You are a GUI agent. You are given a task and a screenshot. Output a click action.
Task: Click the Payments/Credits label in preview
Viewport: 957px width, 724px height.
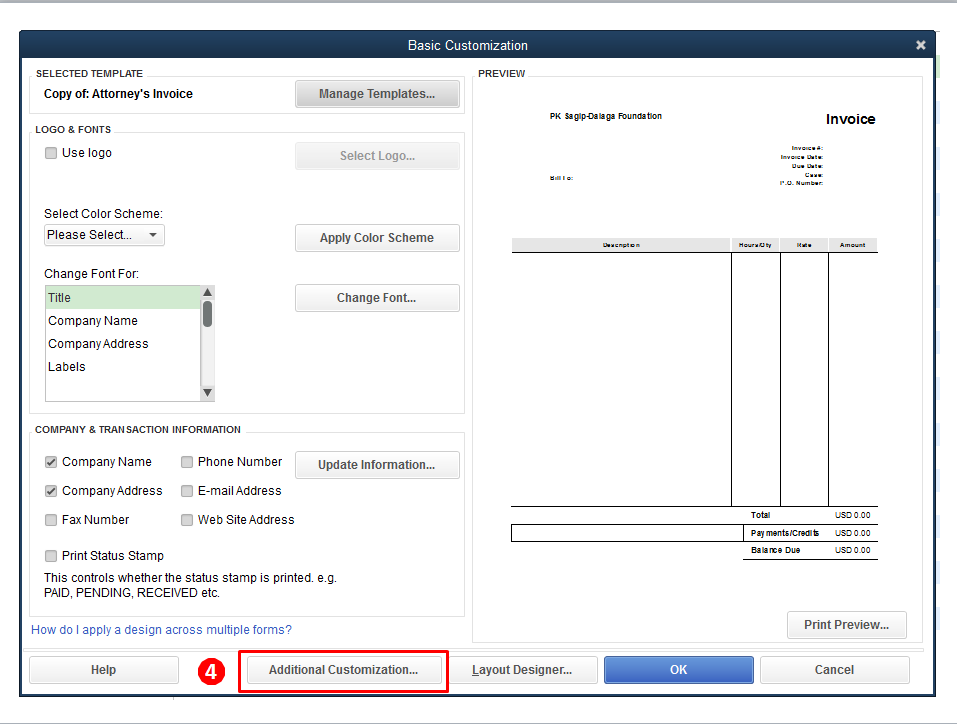[x=785, y=533]
